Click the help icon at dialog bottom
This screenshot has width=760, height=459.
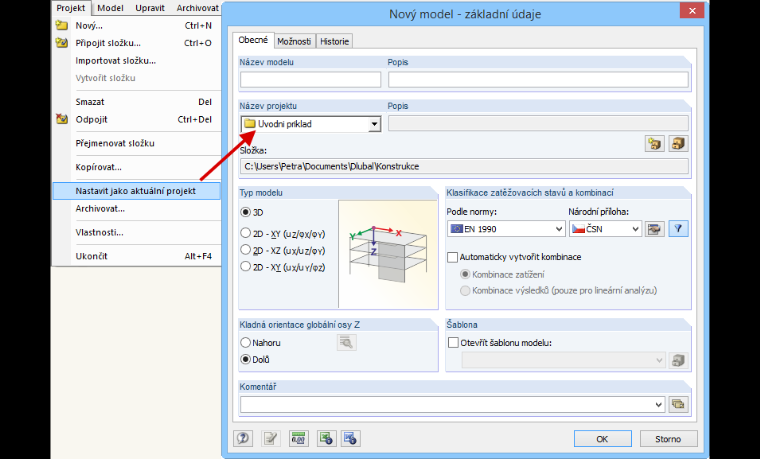click(243, 439)
